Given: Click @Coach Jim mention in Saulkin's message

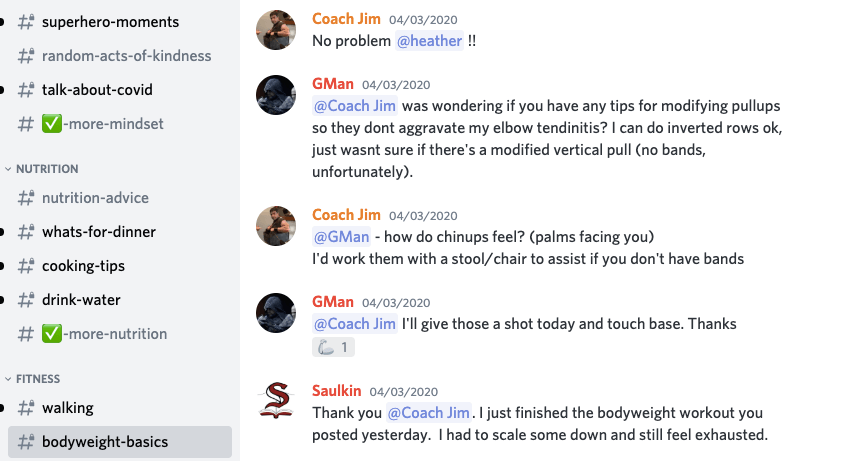Looking at the screenshot, I should tap(429, 413).
